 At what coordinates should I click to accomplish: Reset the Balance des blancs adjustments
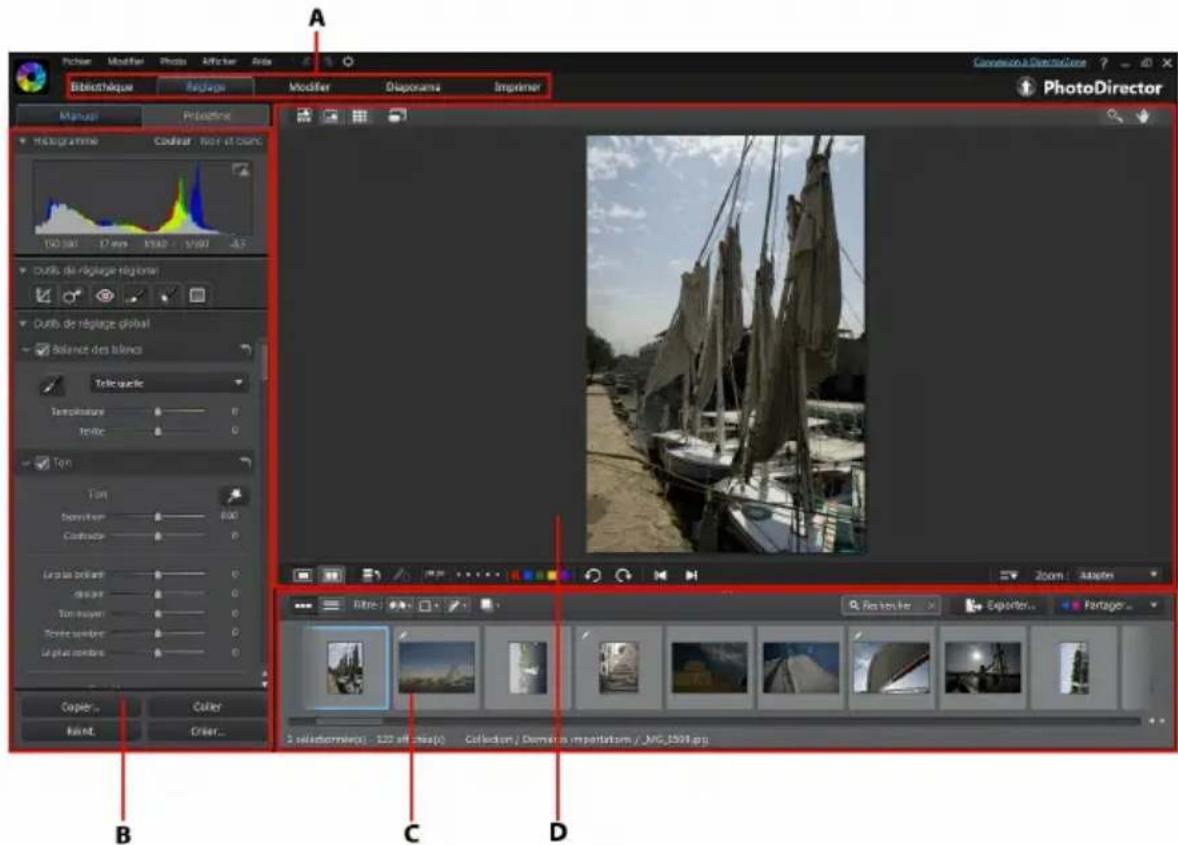246,350
